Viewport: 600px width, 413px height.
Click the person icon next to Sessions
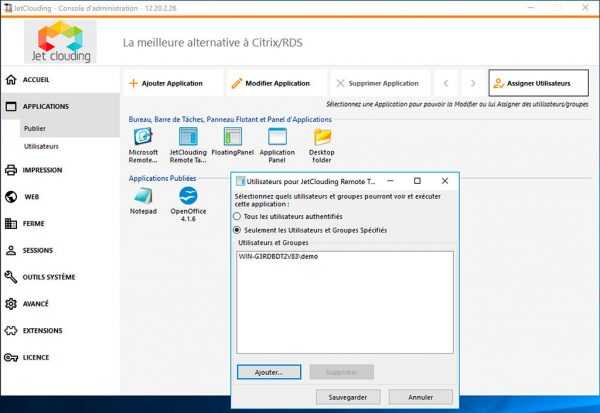pyautogui.click(x=11, y=250)
